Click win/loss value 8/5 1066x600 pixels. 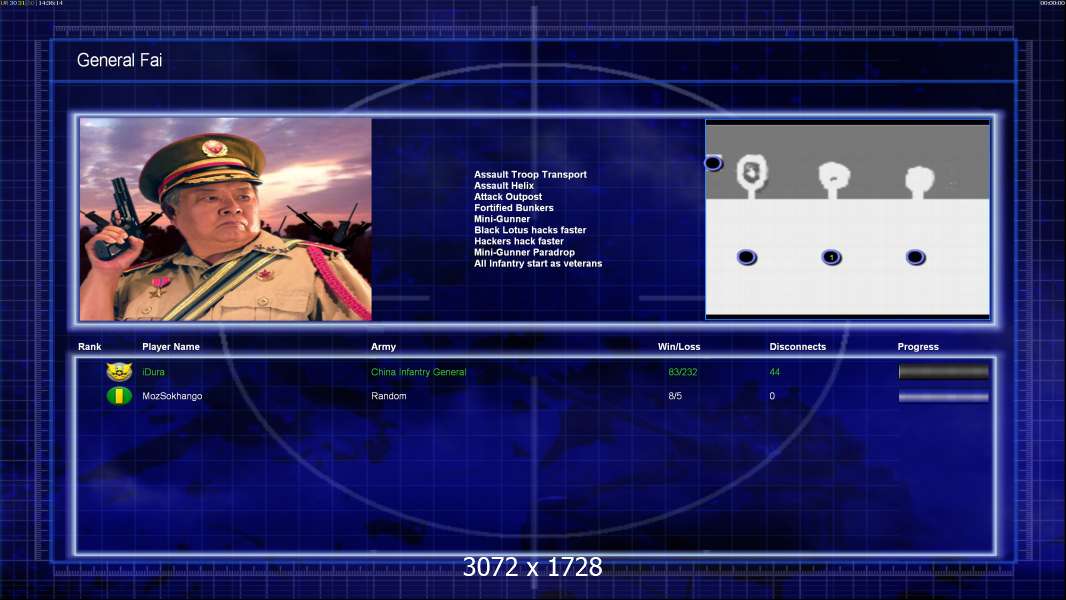tap(675, 395)
